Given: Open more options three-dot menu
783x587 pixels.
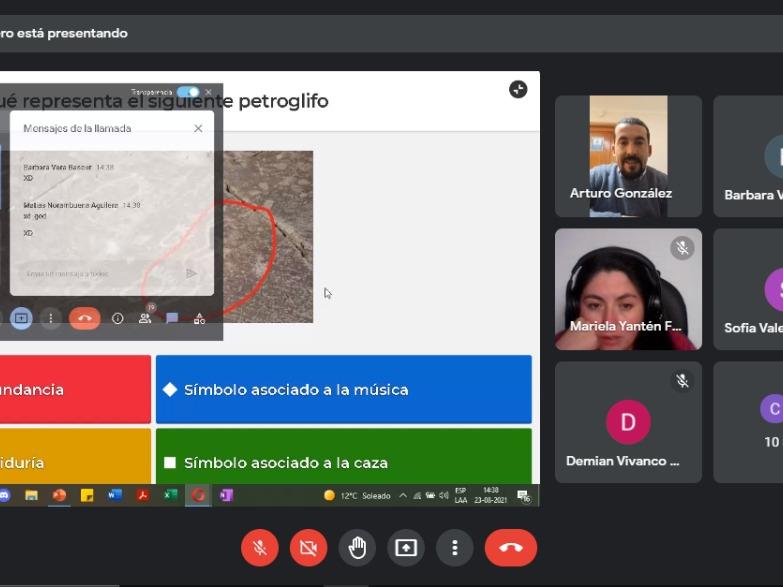Looking at the screenshot, I should 454,548.
